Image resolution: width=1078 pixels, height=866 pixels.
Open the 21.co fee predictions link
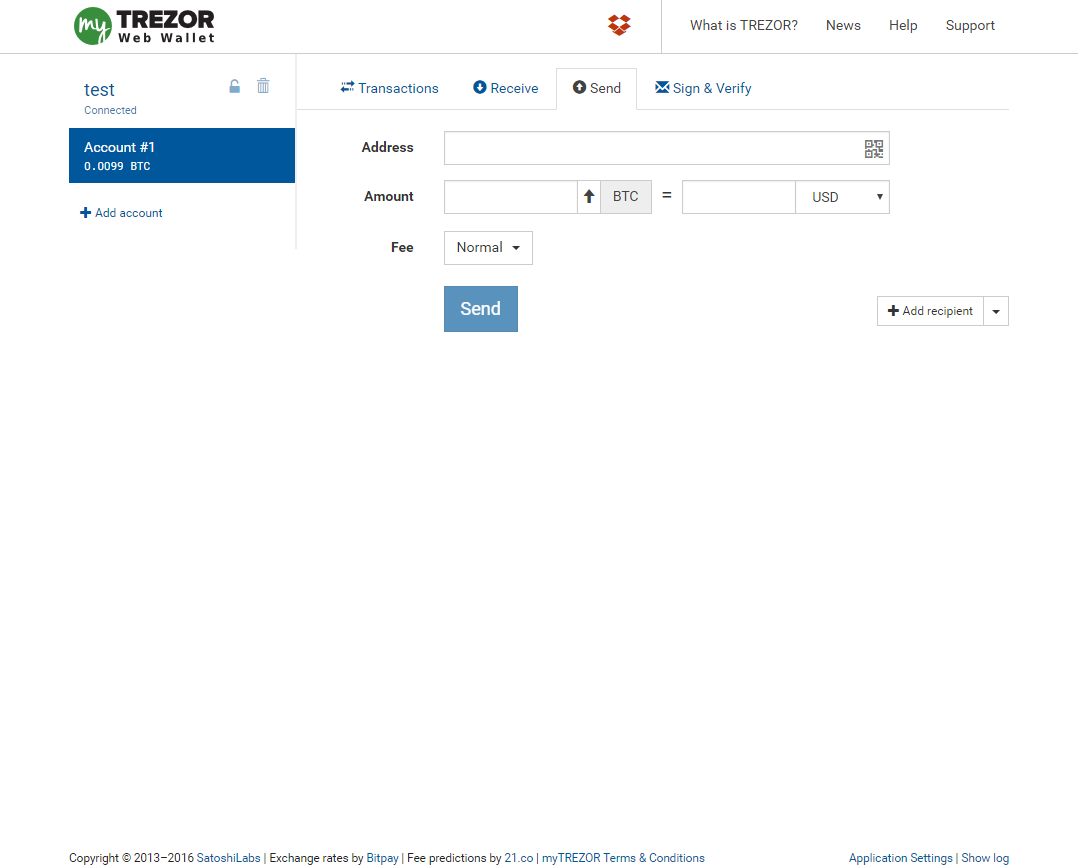coord(519,858)
